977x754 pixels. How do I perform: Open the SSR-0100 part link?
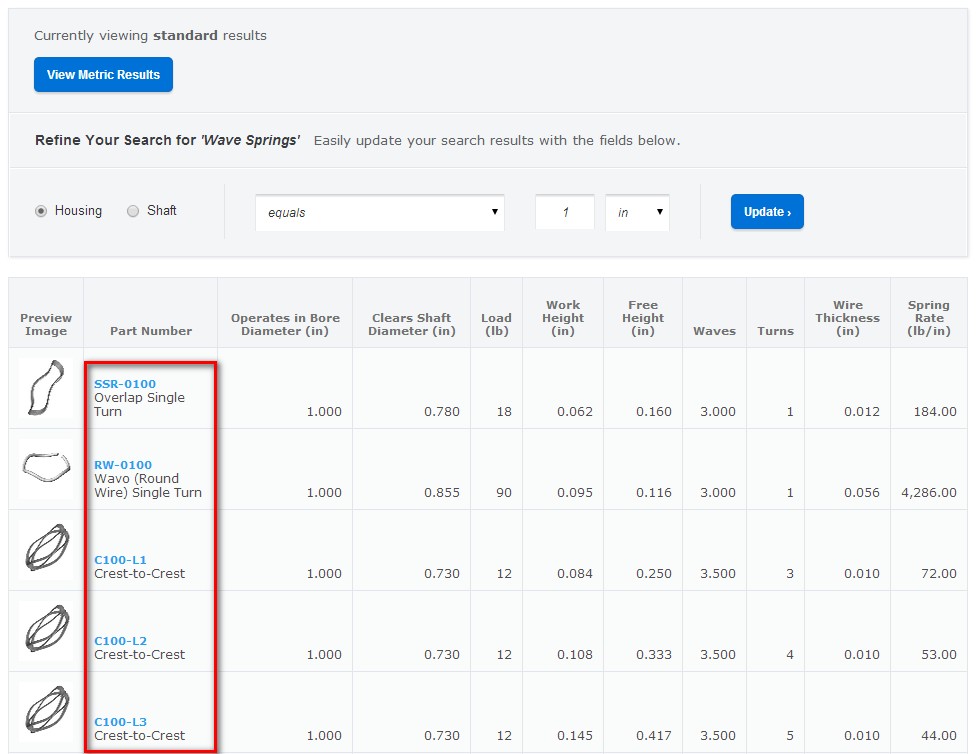pyautogui.click(x=125, y=384)
